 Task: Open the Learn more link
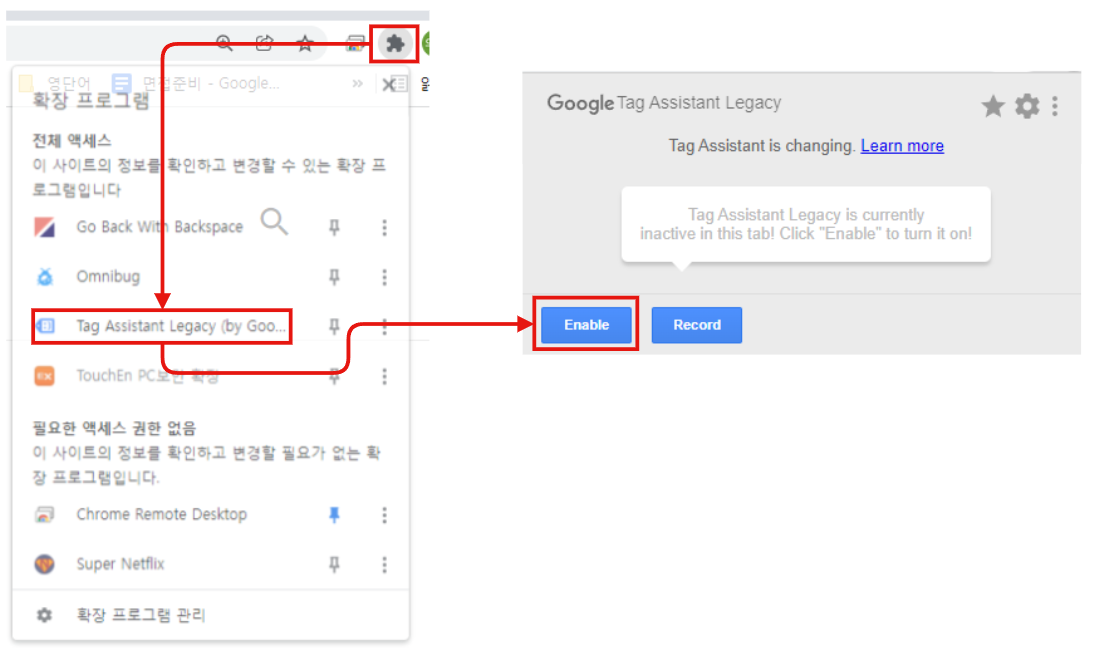coord(902,146)
